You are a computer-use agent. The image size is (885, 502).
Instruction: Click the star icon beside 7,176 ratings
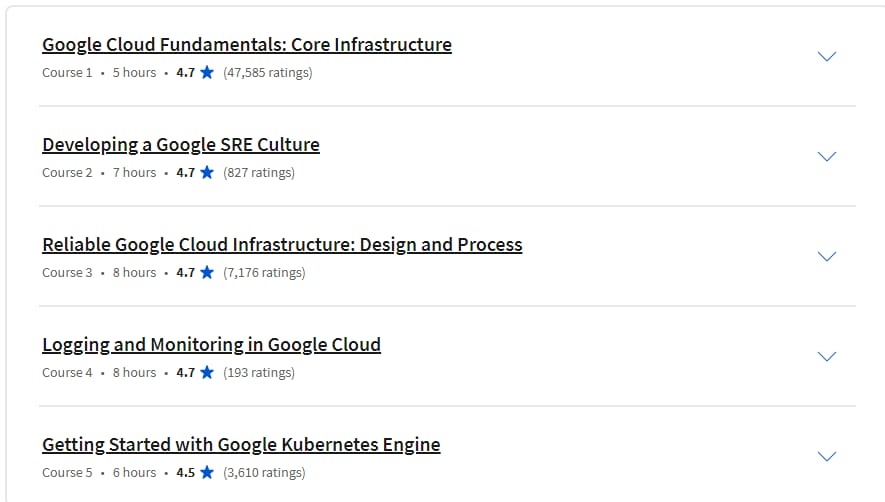point(207,273)
